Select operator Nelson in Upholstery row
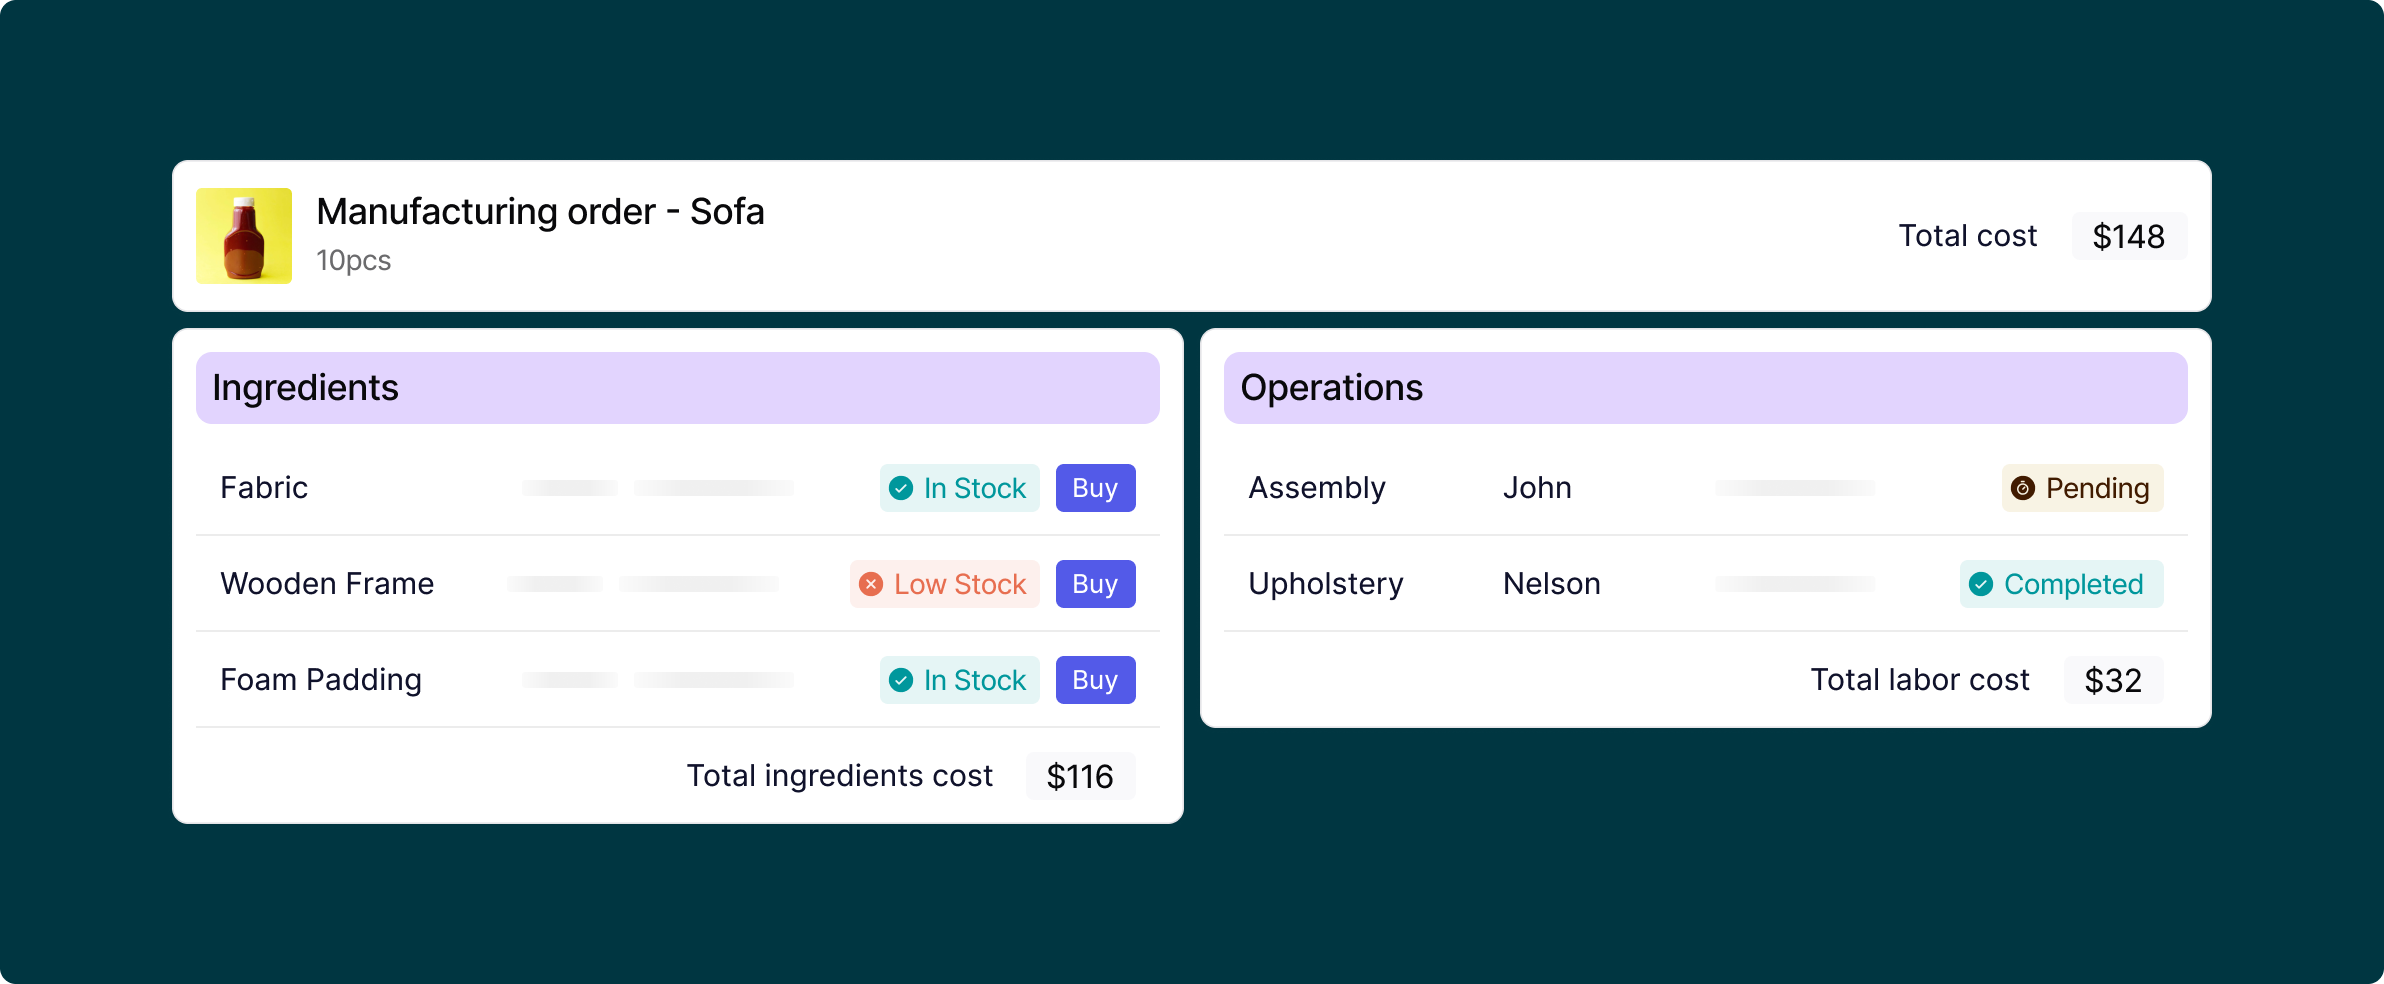Screen dimensions: 2384x984 click(1552, 584)
